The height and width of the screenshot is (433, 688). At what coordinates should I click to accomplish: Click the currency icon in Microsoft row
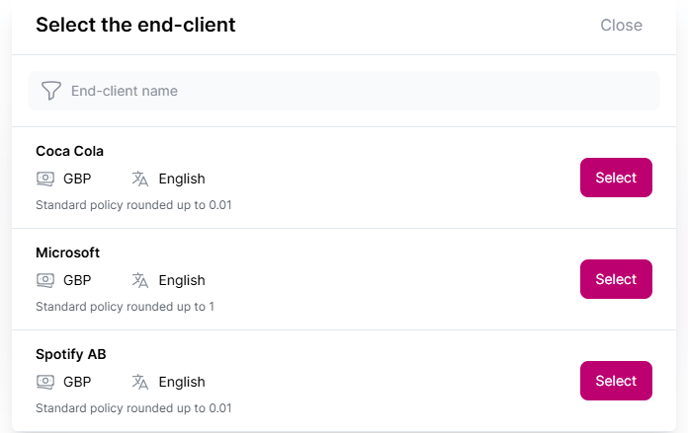45,280
